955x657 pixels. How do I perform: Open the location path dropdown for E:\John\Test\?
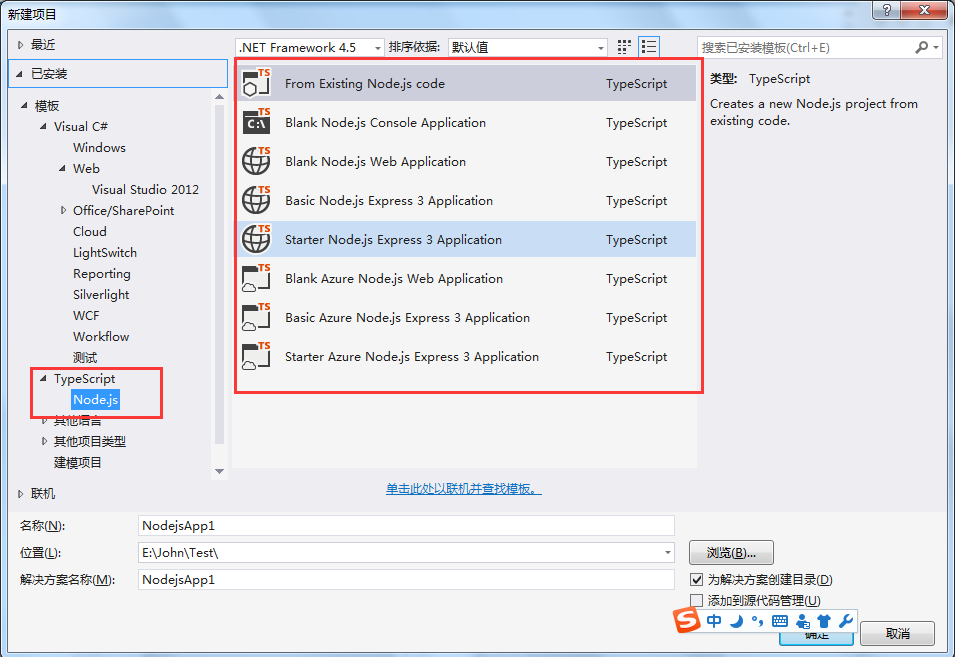[x=668, y=552]
